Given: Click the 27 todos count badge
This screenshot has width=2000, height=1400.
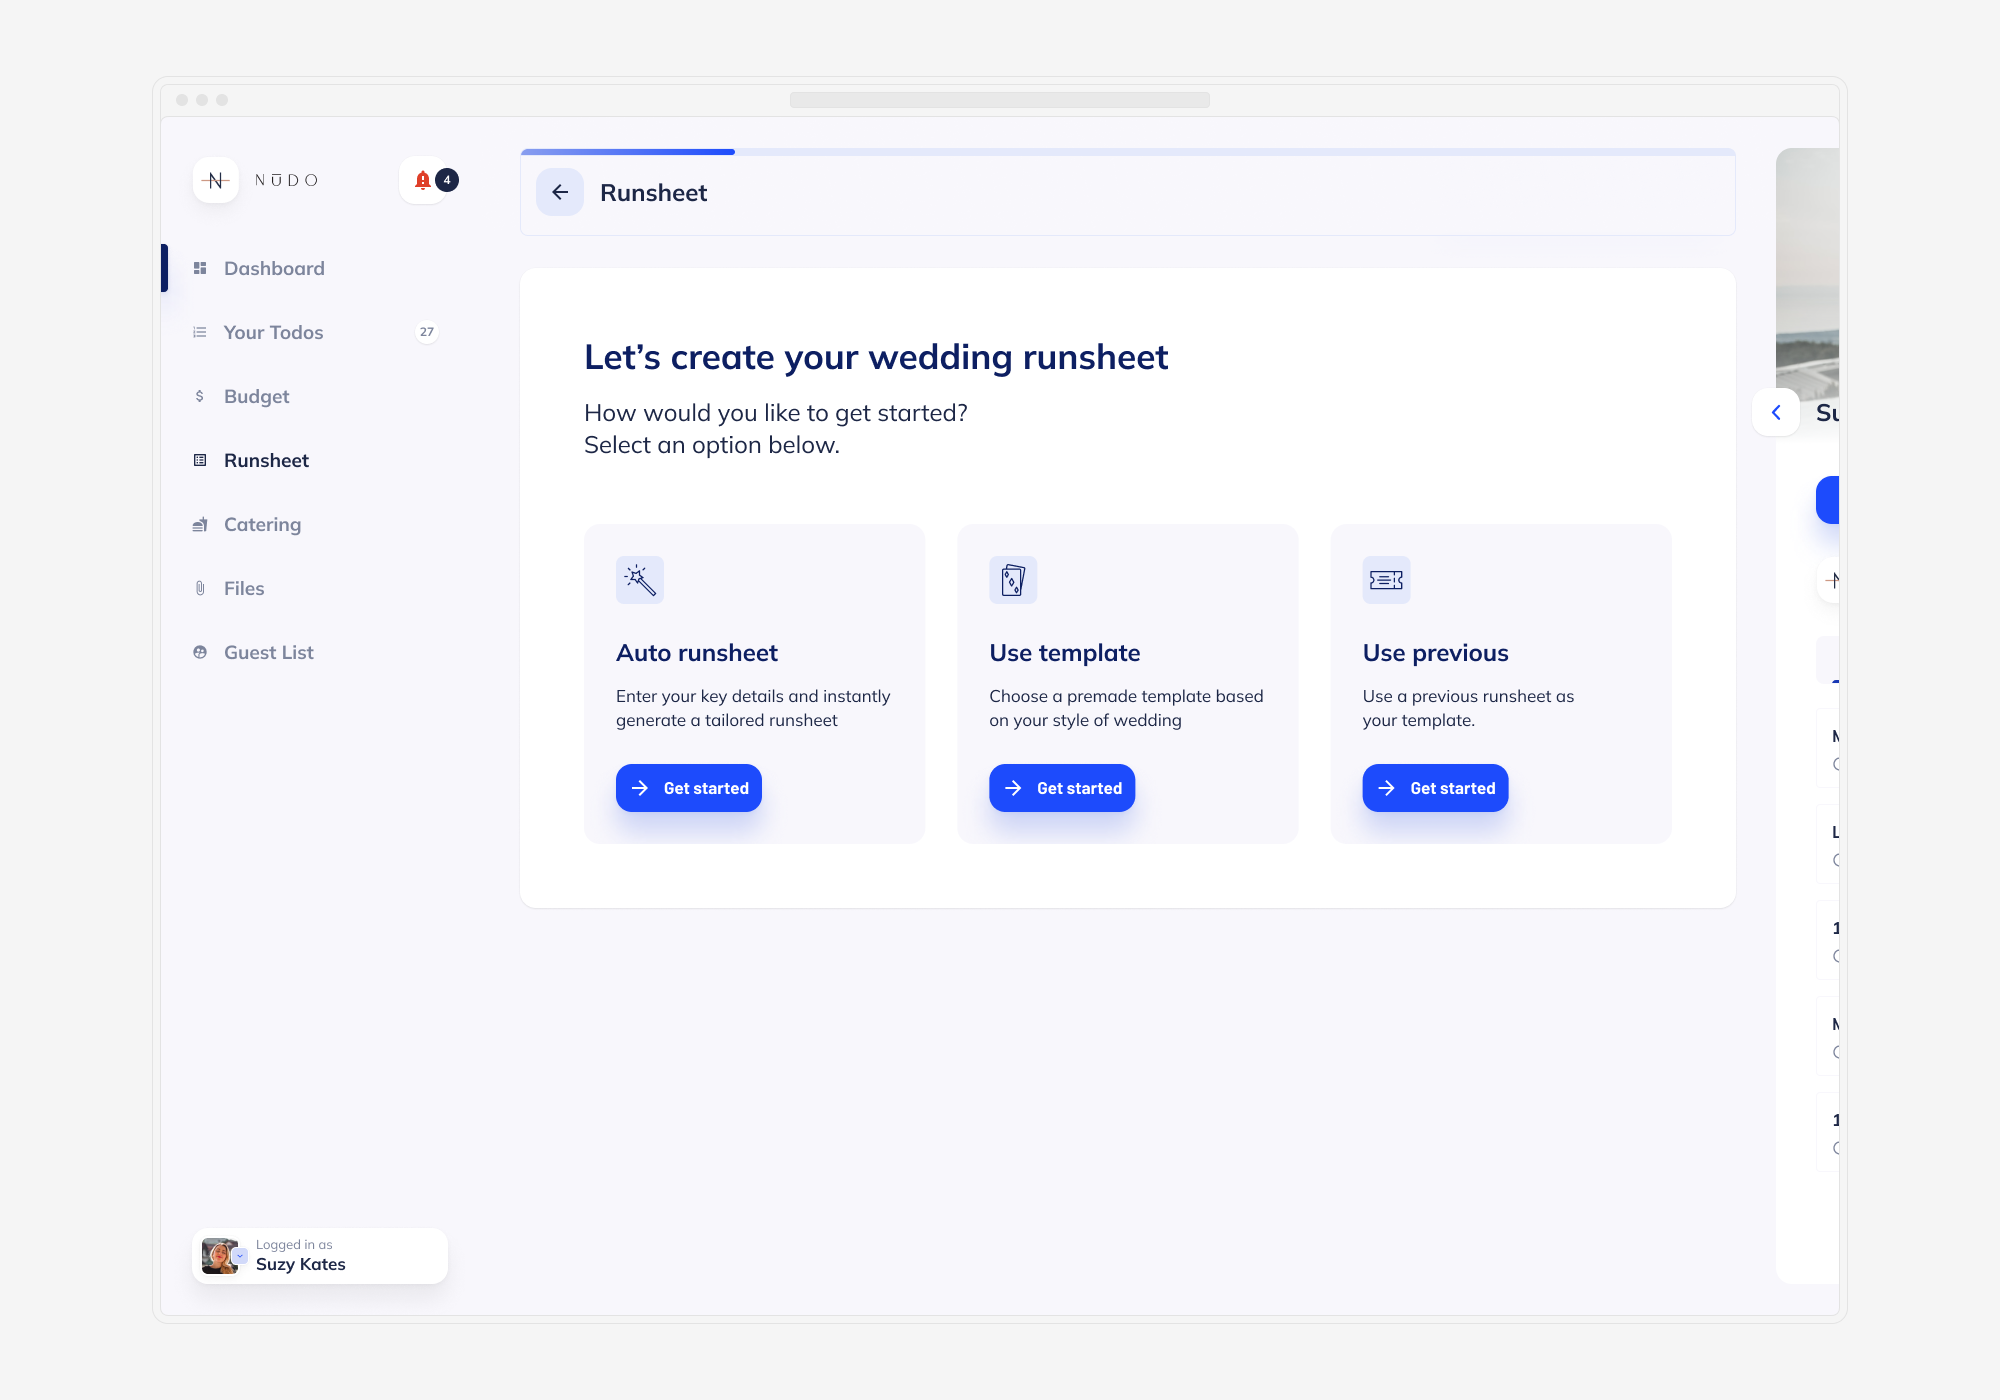Looking at the screenshot, I should (427, 332).
